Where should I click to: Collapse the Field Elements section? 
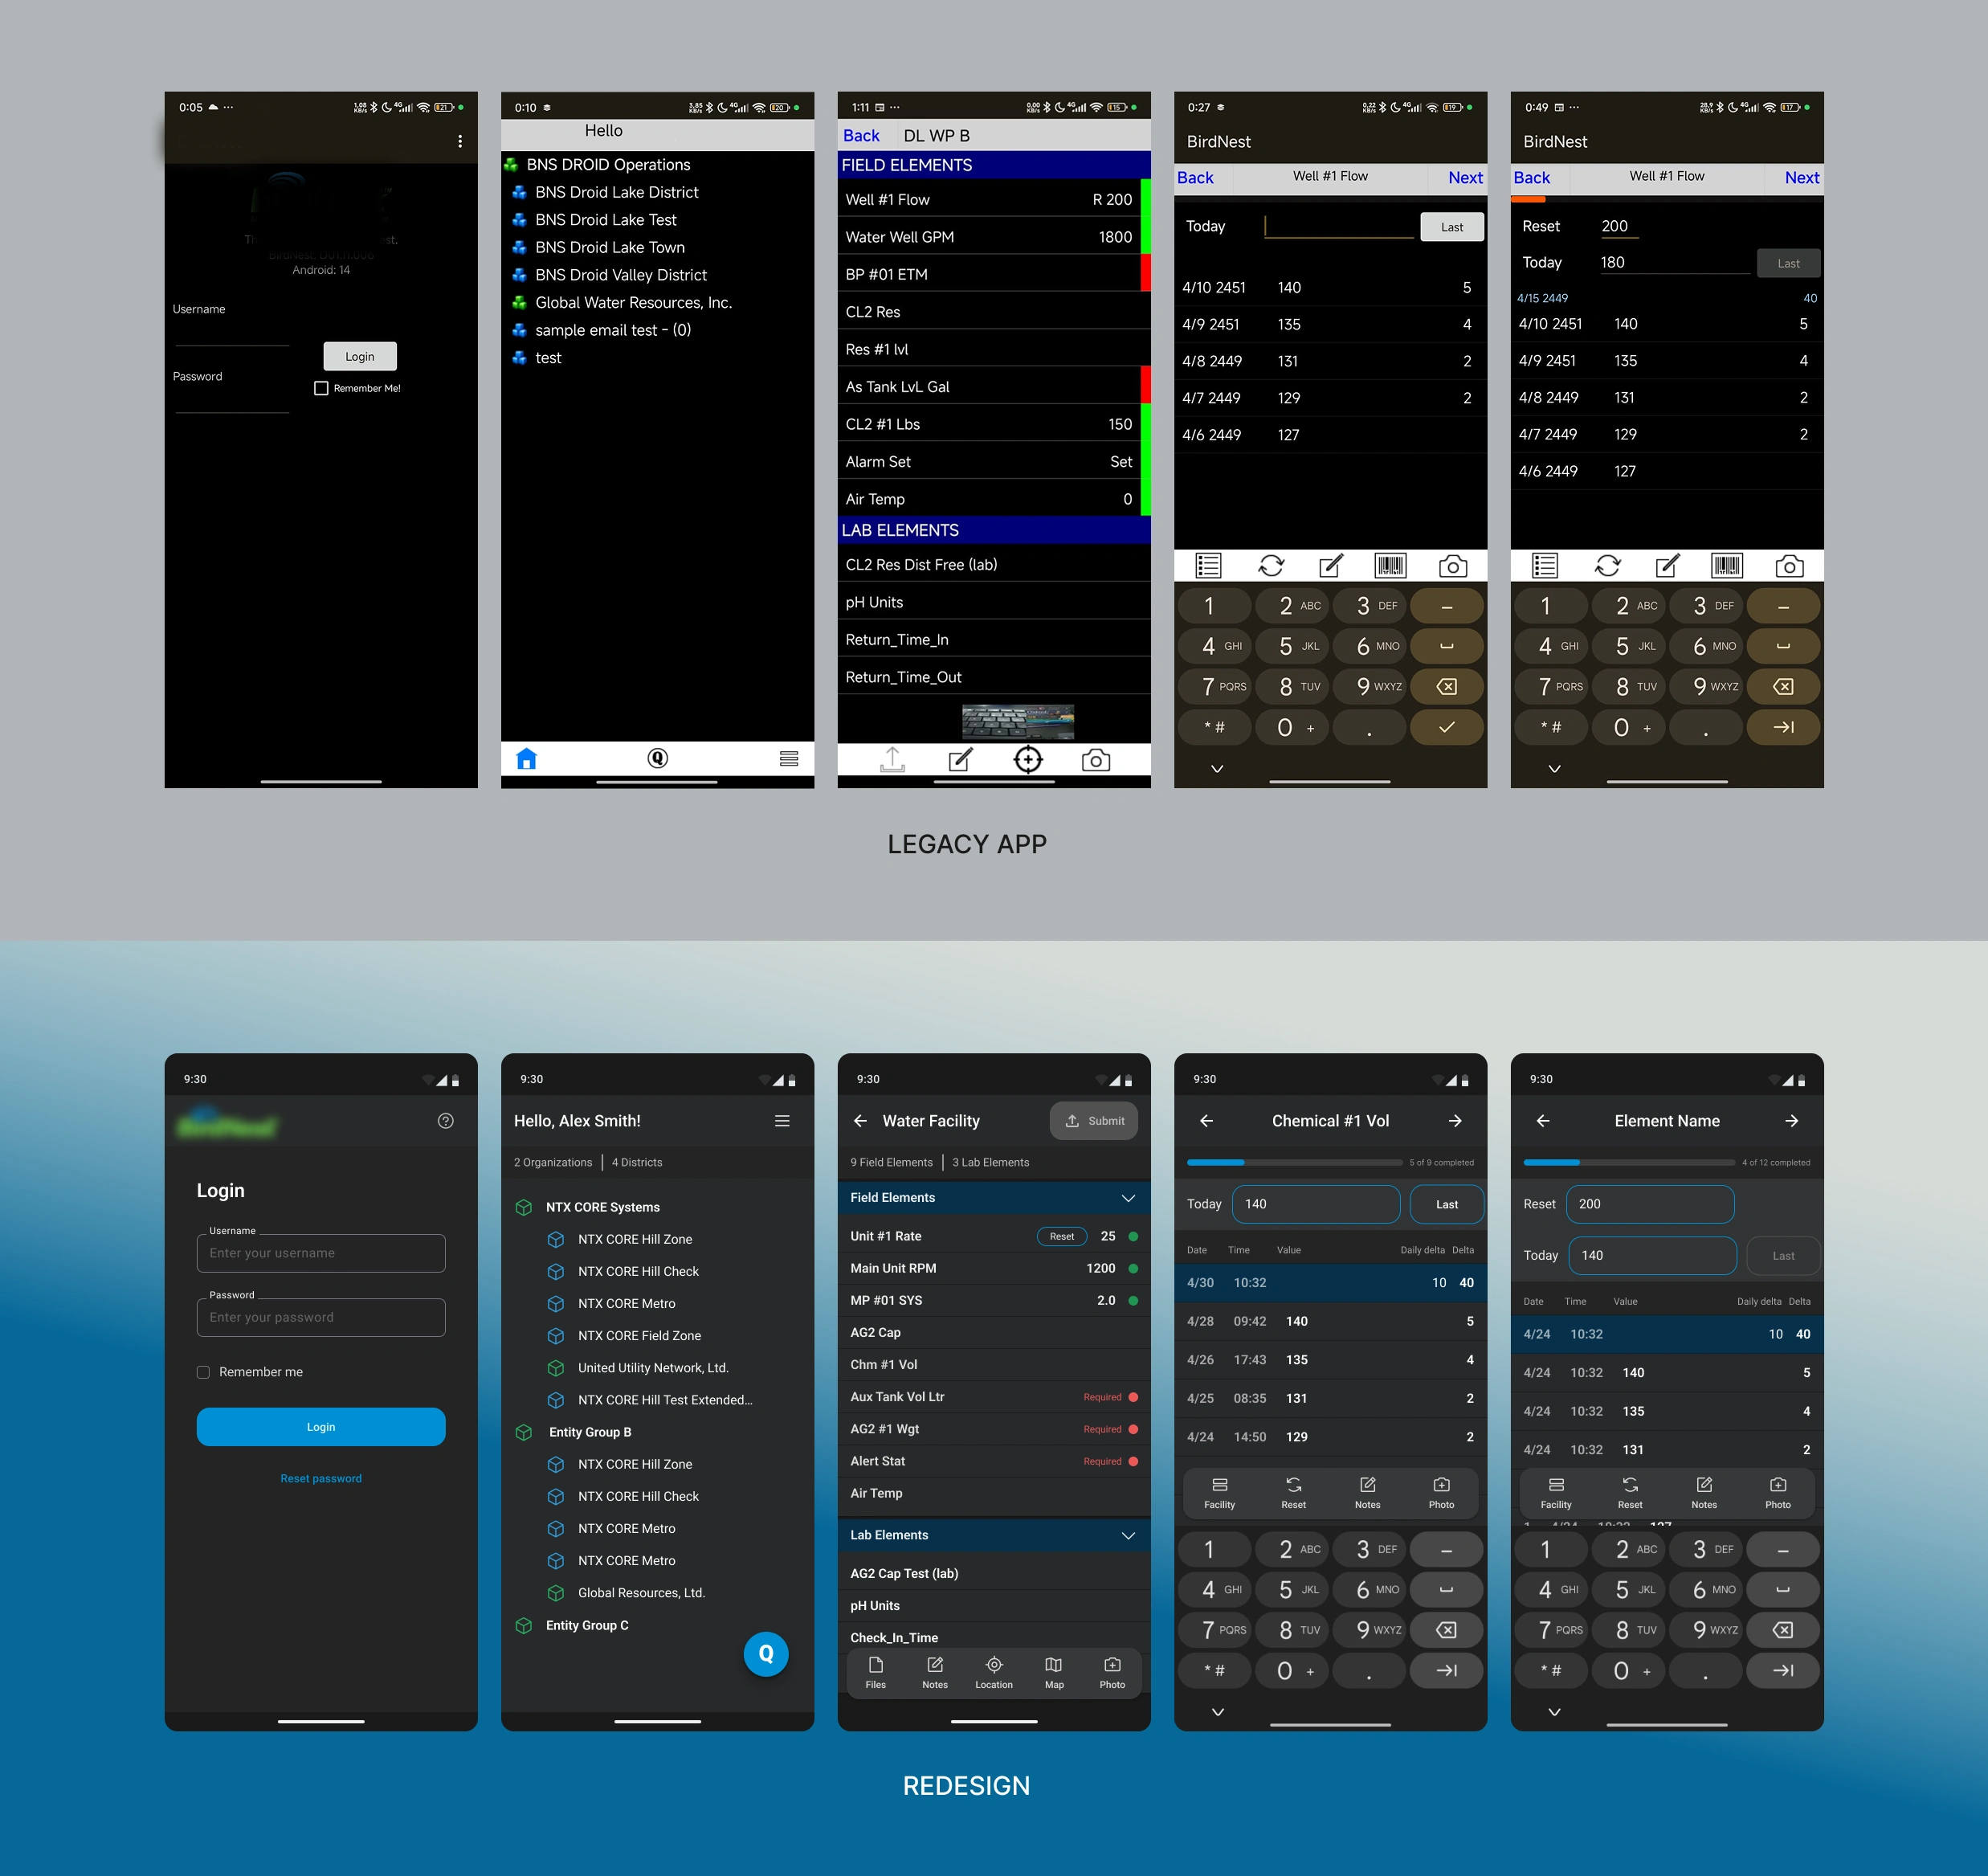click(x=1128, y=1197)
